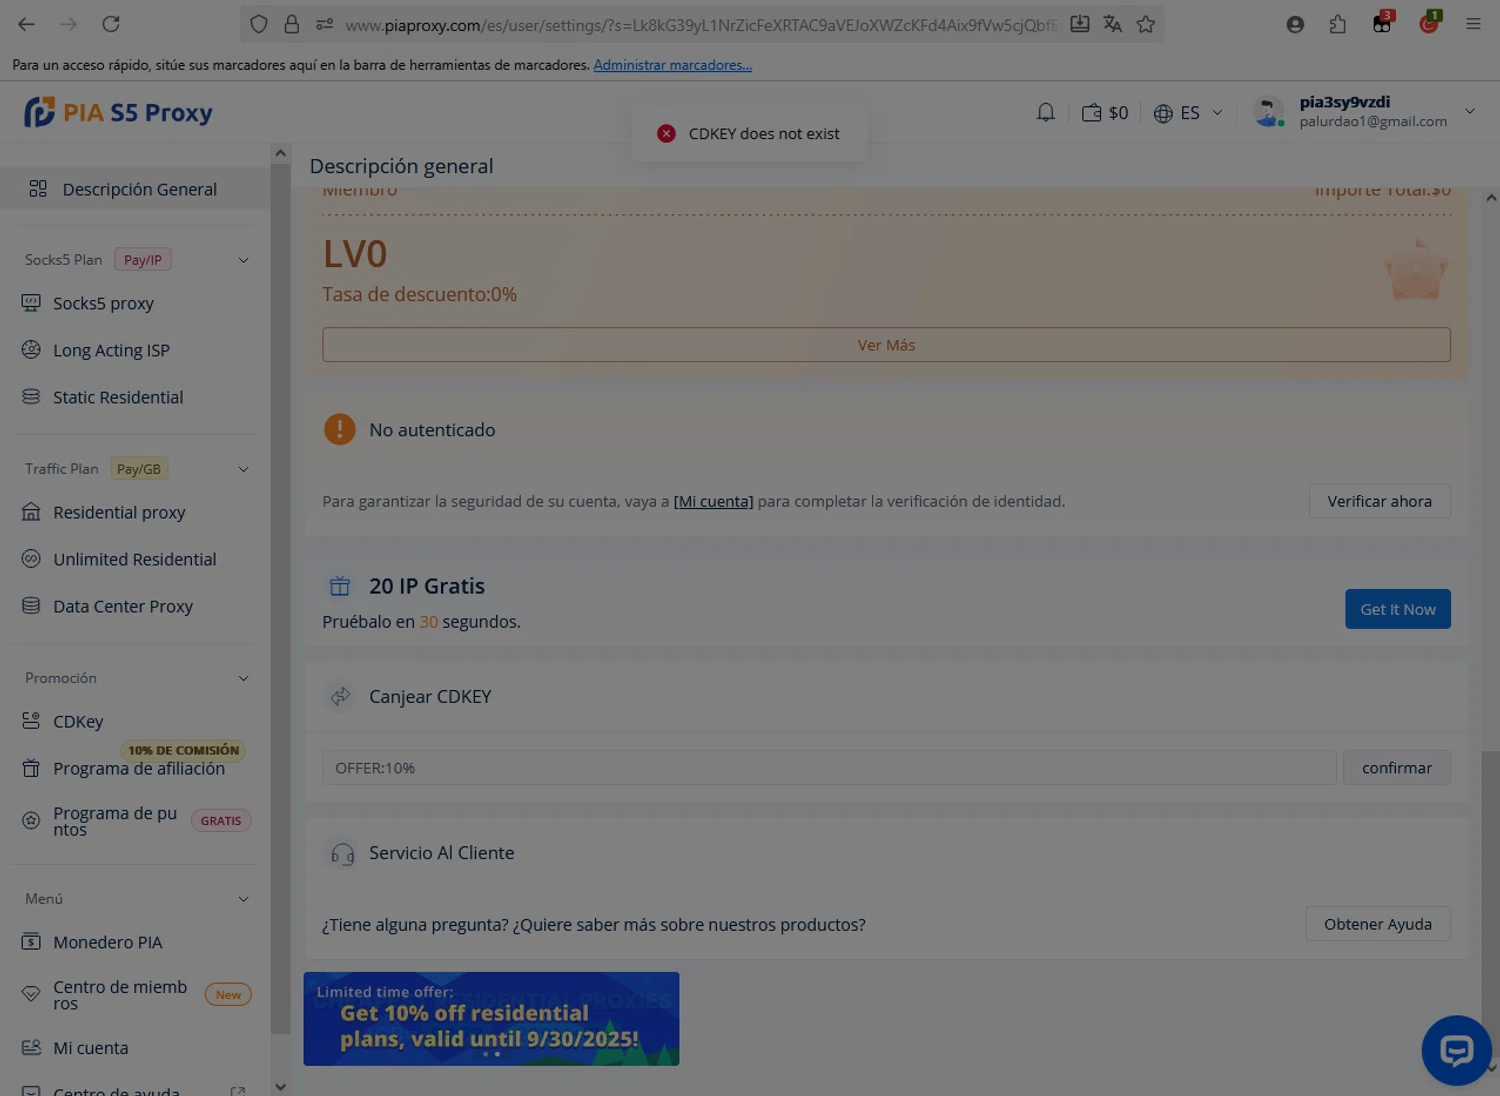Click the uBlock extension icon with badge 3

coord(1383,23)
